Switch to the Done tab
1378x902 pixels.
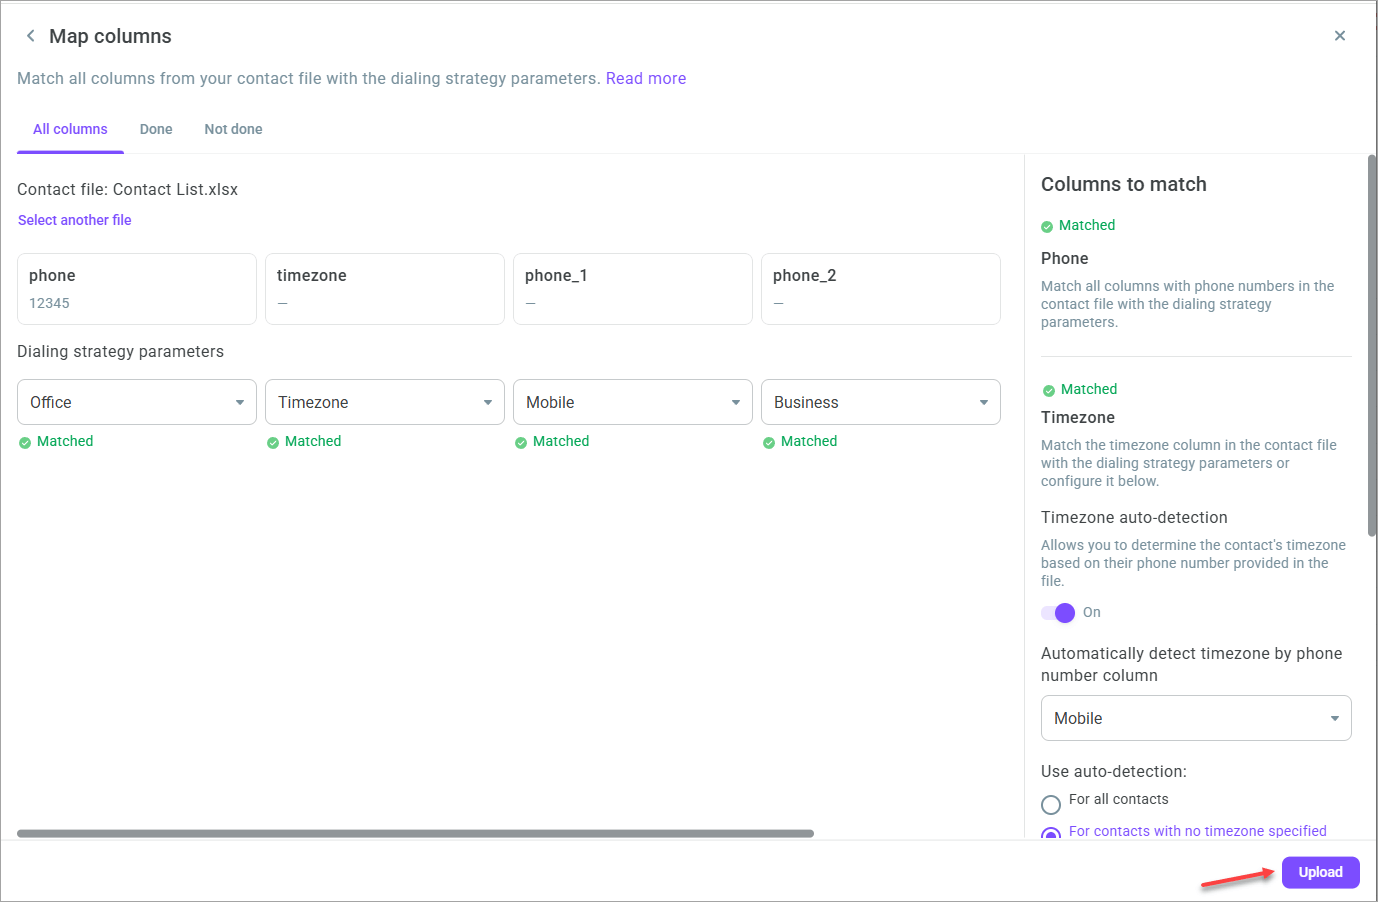click(156, 129)
